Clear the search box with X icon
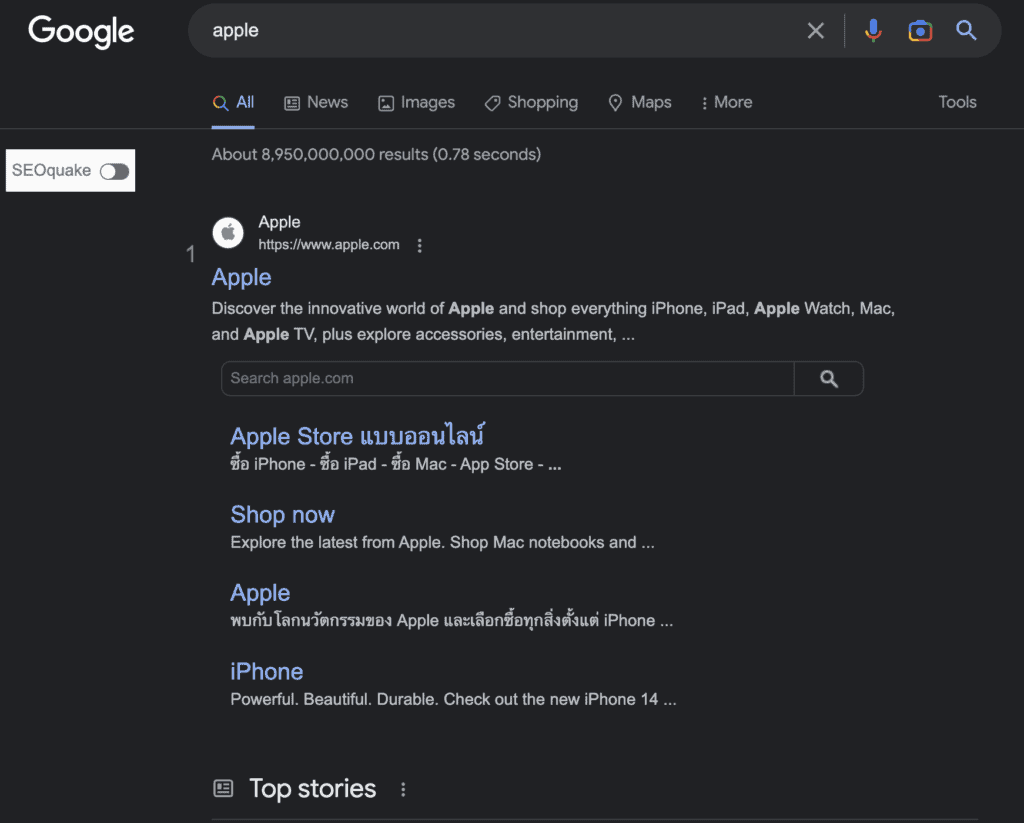This screenshot has width=1024, height=823. tap(816, 31)
